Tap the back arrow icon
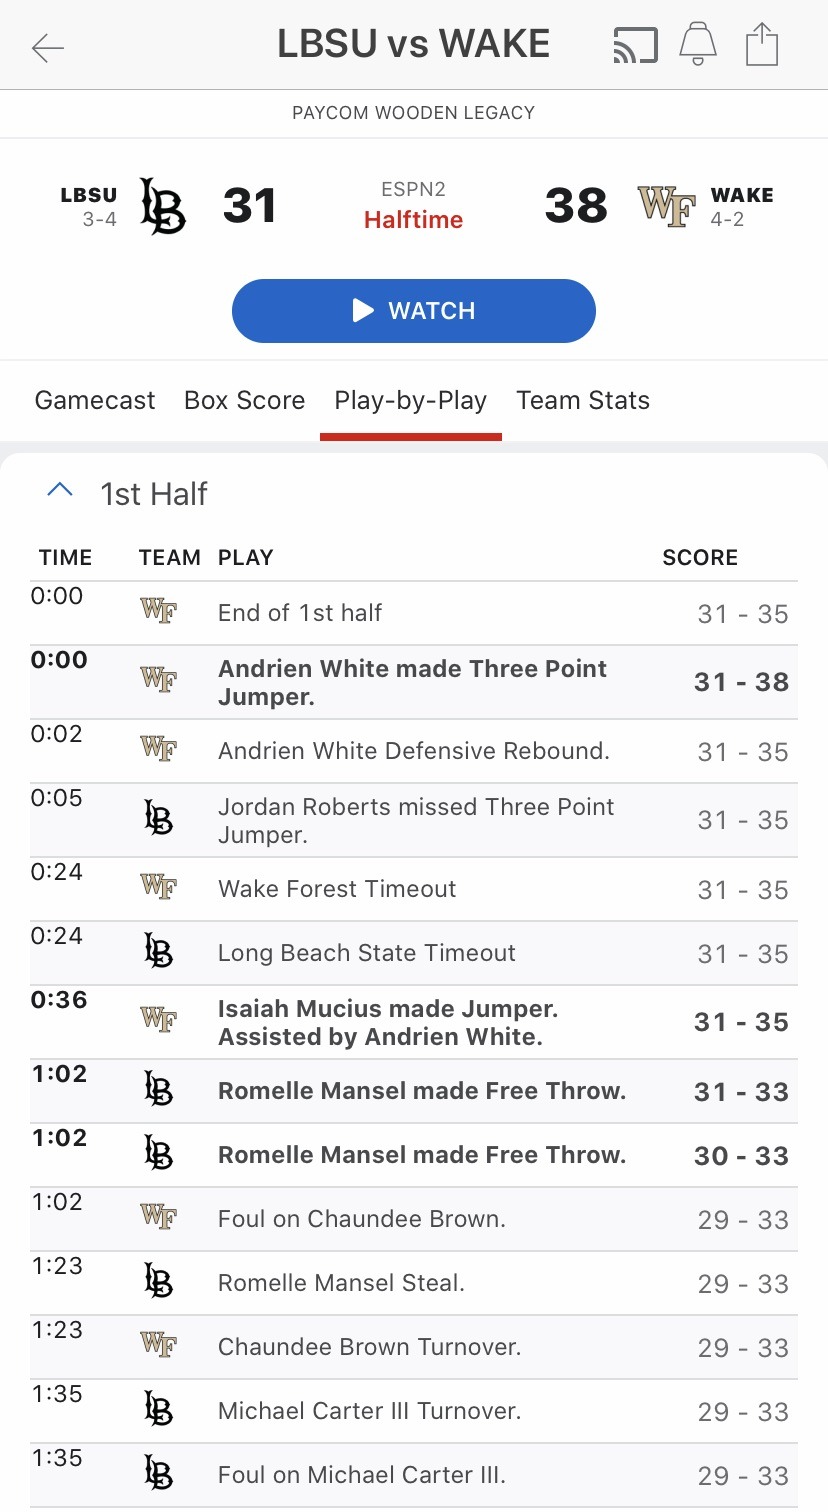The width and height of the screenshot is (828, 1512). 47,47
